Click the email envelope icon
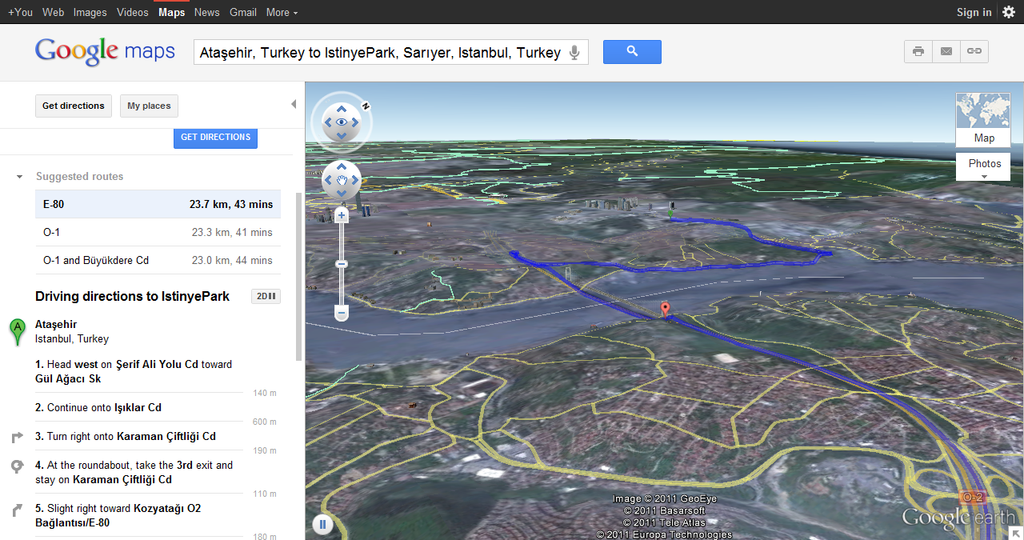1024x540 pixels. 946,51
